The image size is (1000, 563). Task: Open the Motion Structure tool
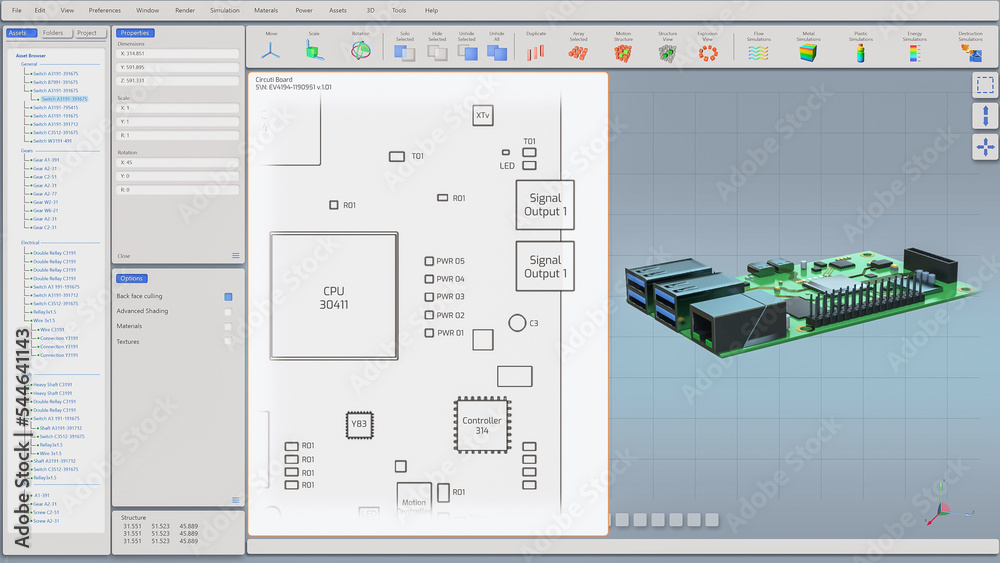[x=623, y=53]
